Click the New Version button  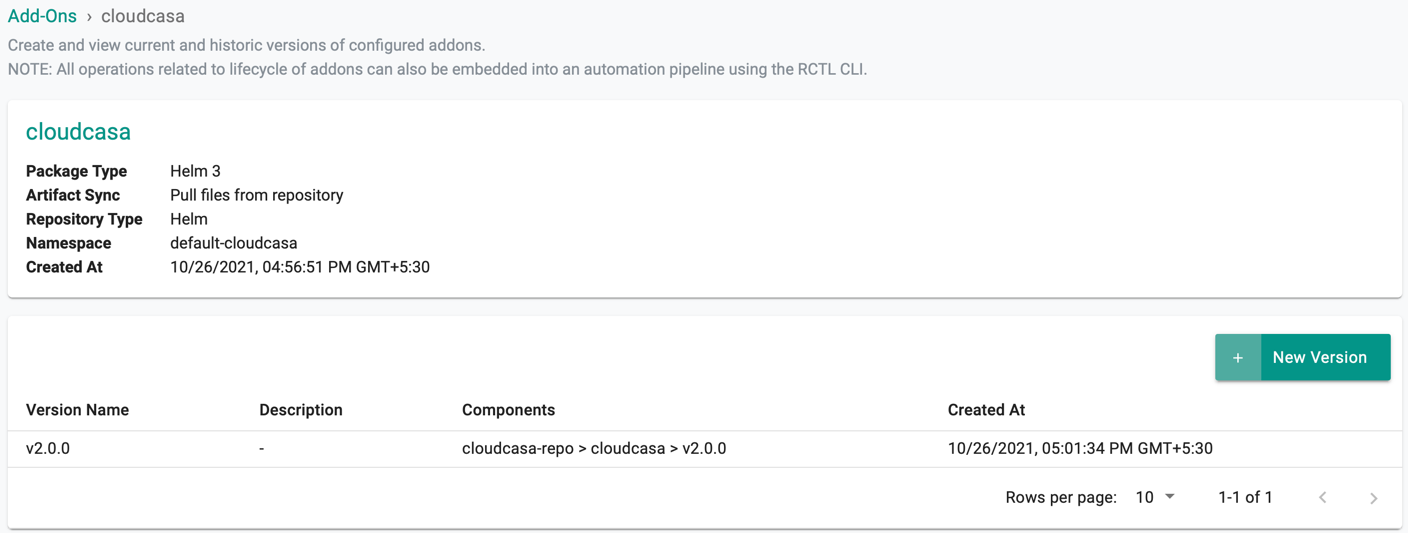click(1303, 358)
